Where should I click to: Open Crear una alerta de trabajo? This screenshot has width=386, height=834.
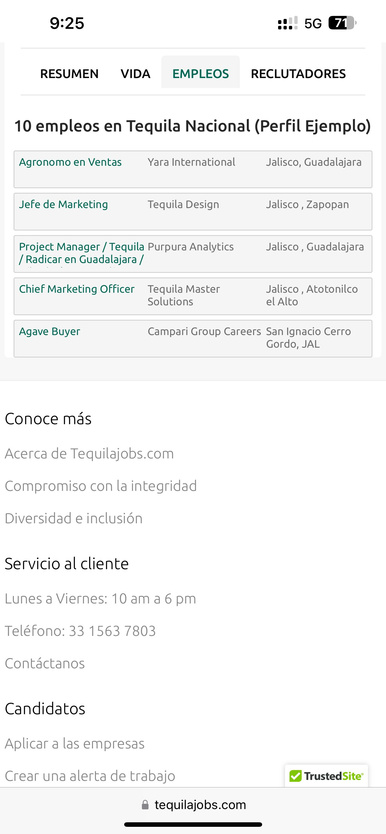click(90, 777)
